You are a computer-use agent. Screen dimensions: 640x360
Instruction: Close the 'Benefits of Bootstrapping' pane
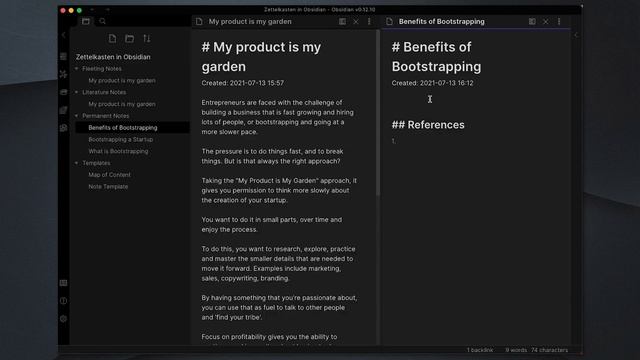click(x=546, y=22)
